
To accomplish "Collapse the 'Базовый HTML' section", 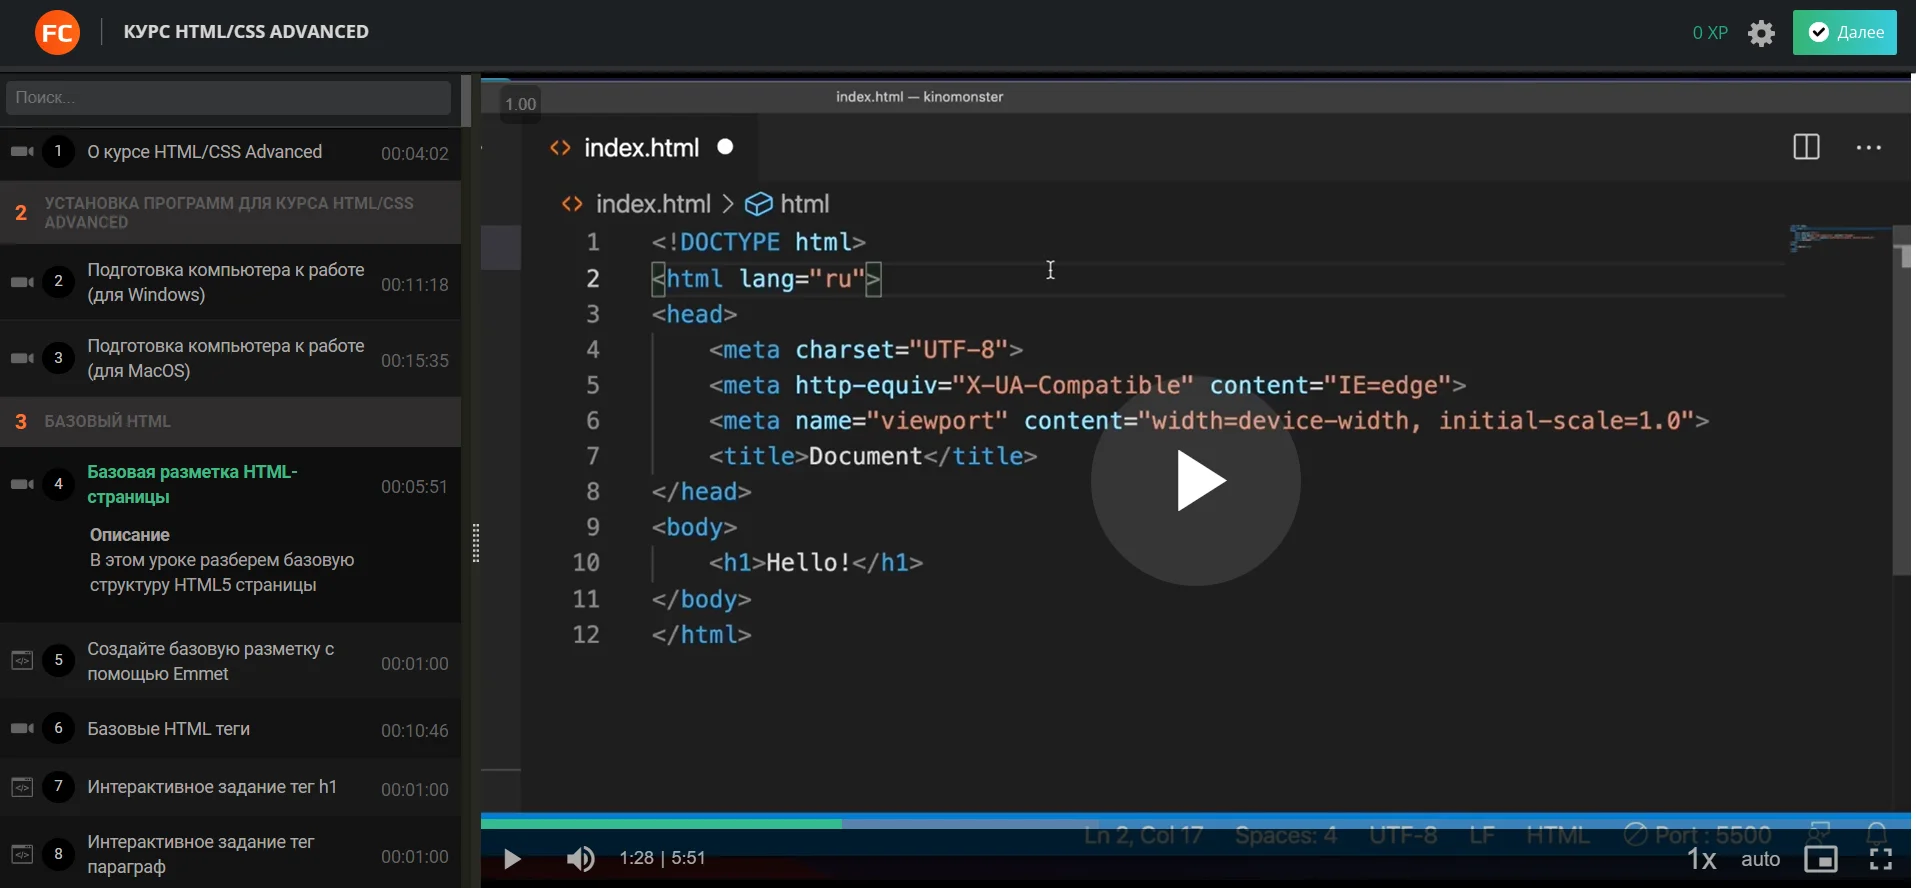I will 230,422.
